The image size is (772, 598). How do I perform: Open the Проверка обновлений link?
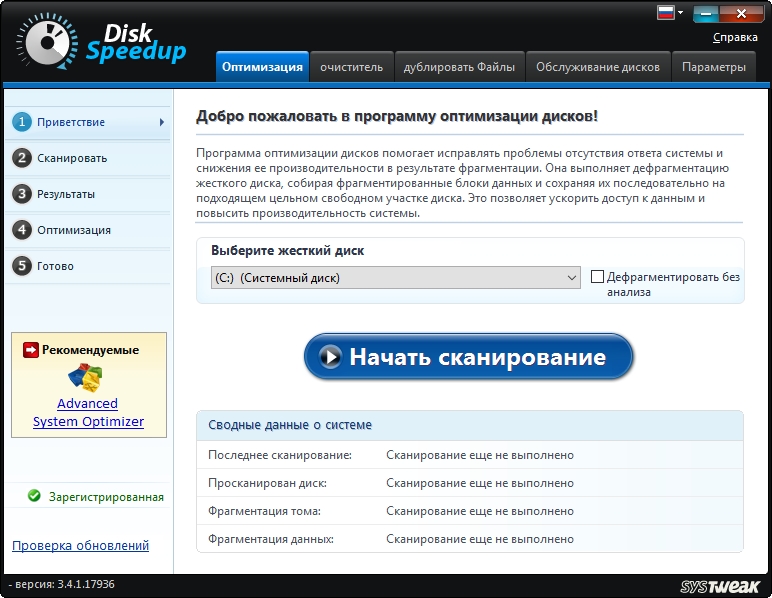(x=80, y=545)
